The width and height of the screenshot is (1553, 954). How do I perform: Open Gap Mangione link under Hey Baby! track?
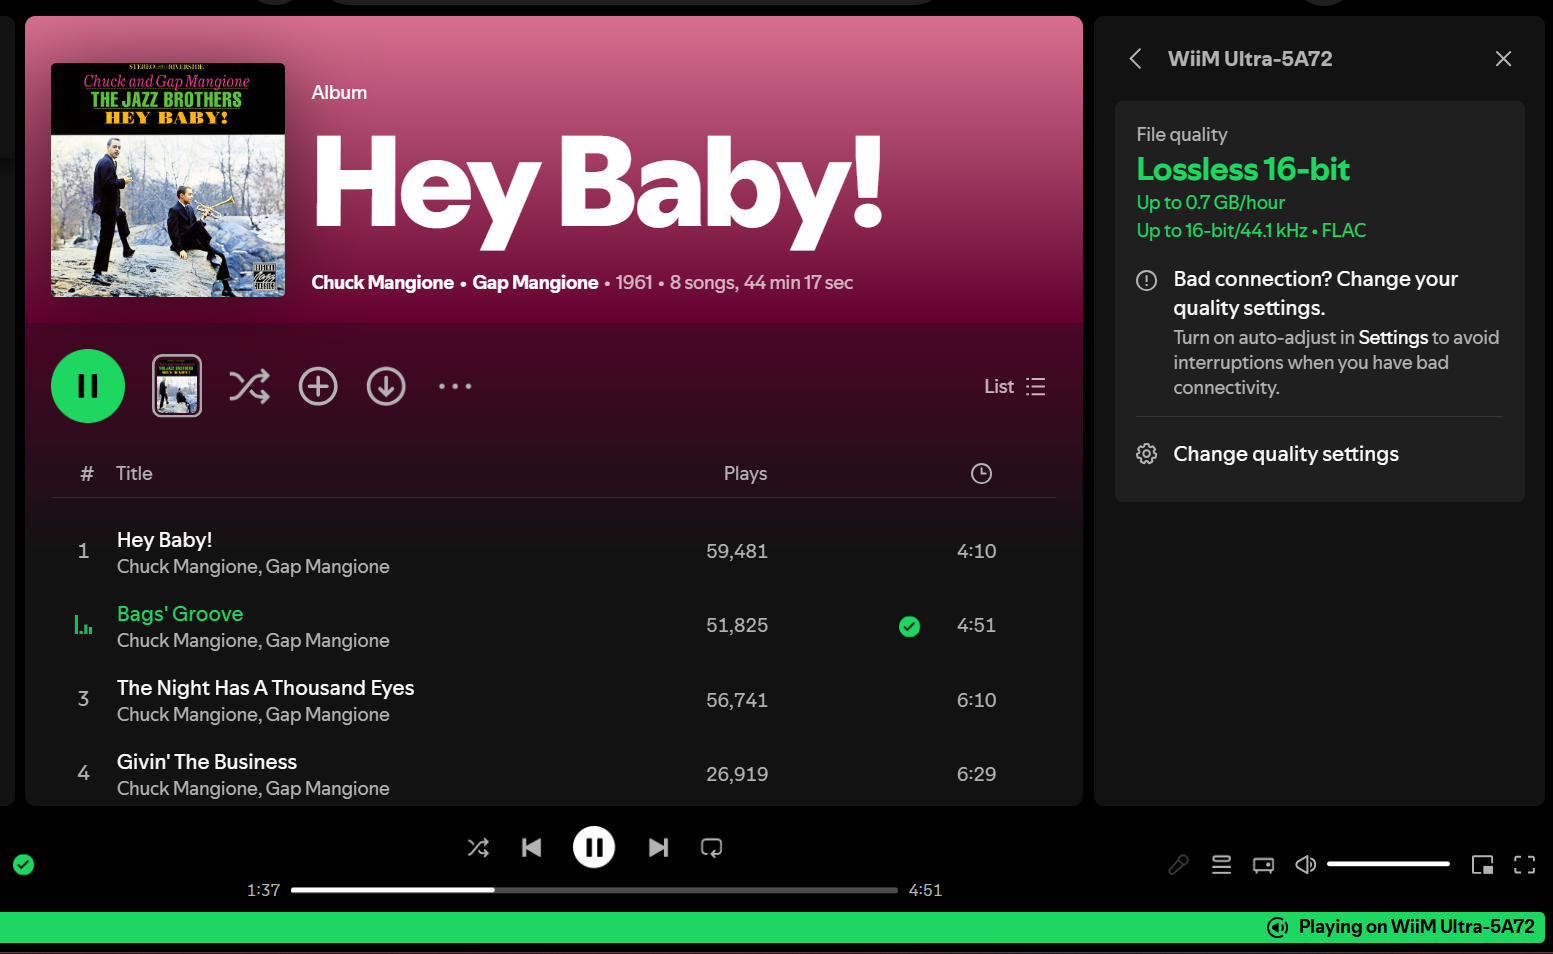327,567
